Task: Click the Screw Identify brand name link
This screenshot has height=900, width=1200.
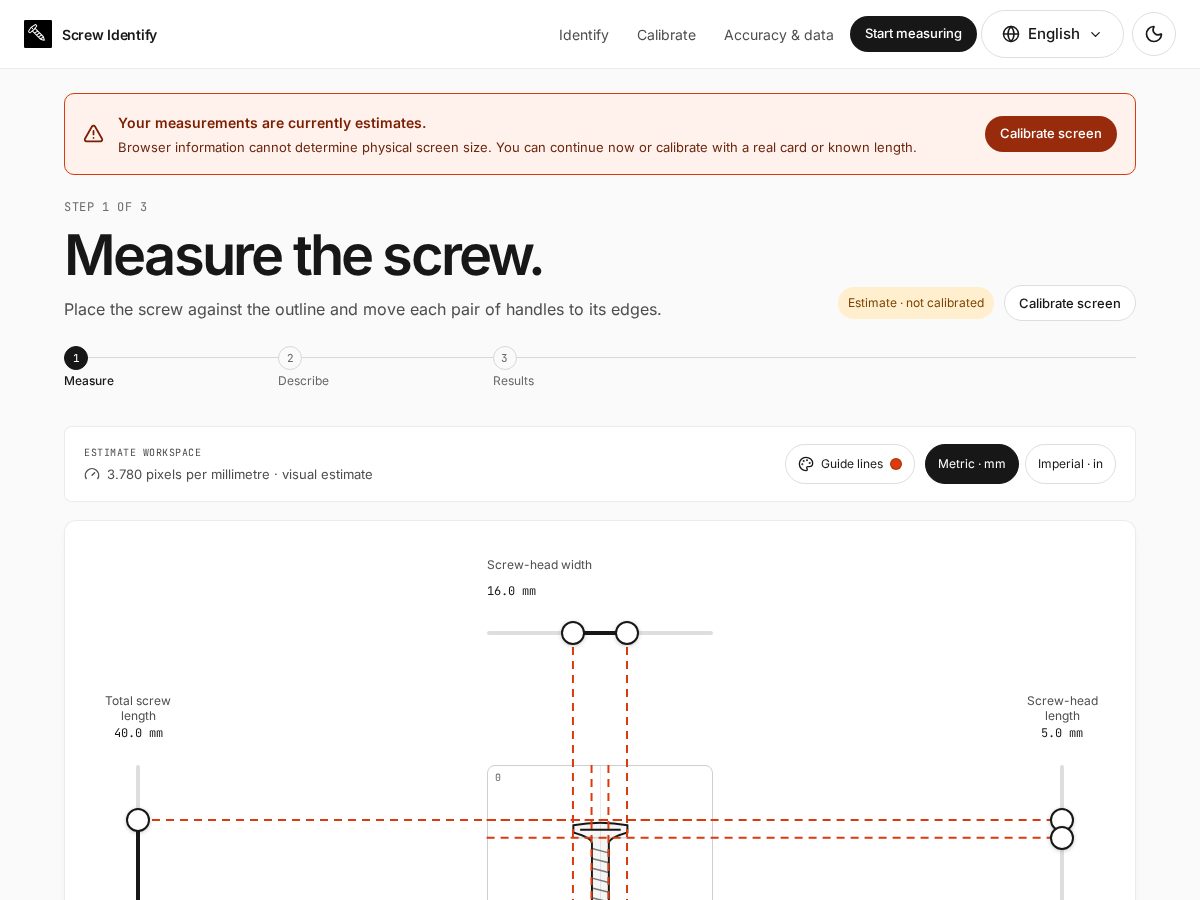Action: 109,35
